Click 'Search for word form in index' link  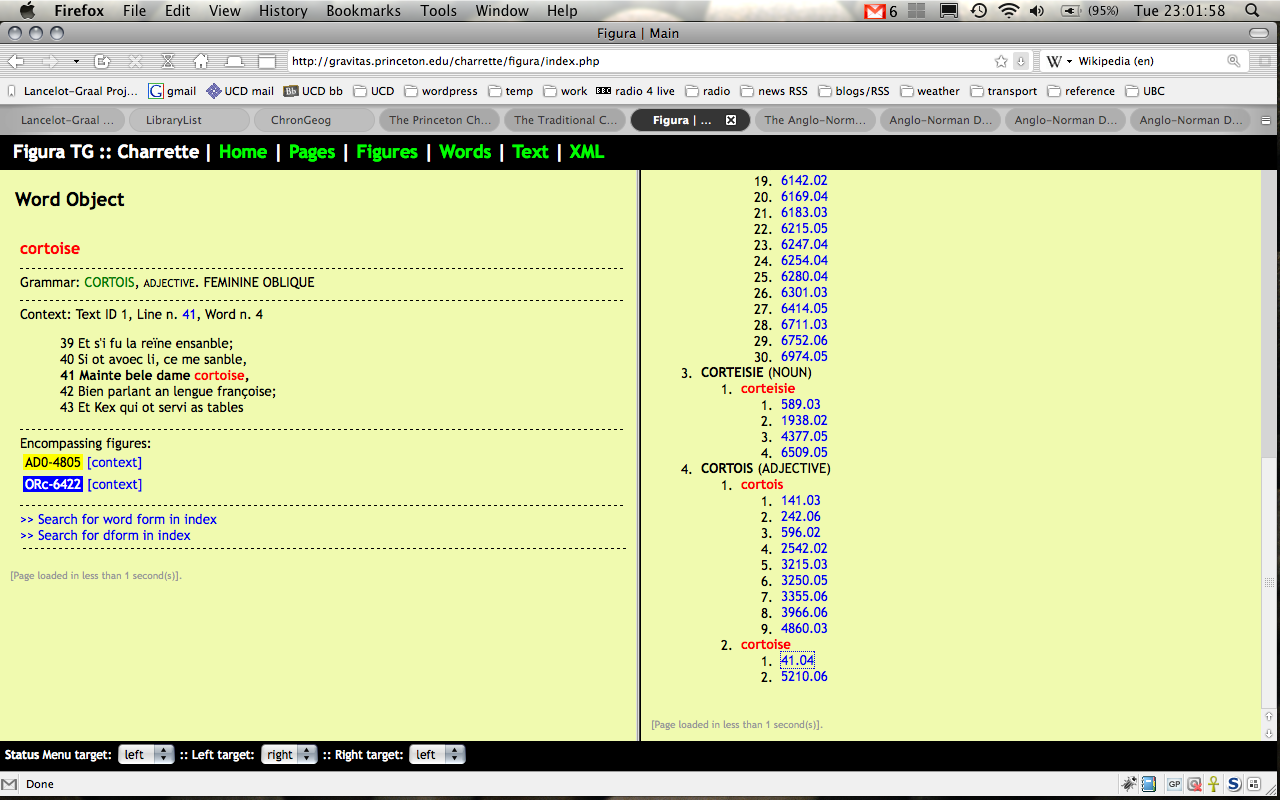(118, 519)
